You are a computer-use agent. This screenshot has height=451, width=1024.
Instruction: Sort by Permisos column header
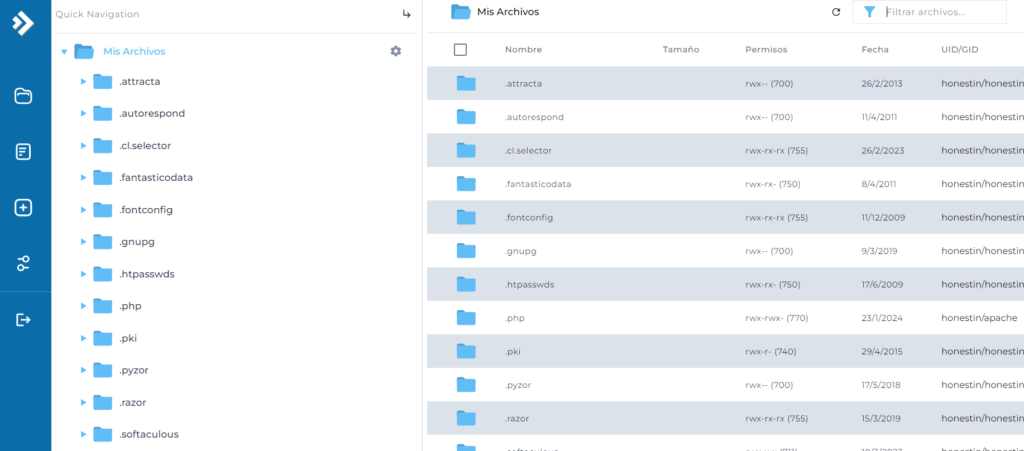point(766,49)
